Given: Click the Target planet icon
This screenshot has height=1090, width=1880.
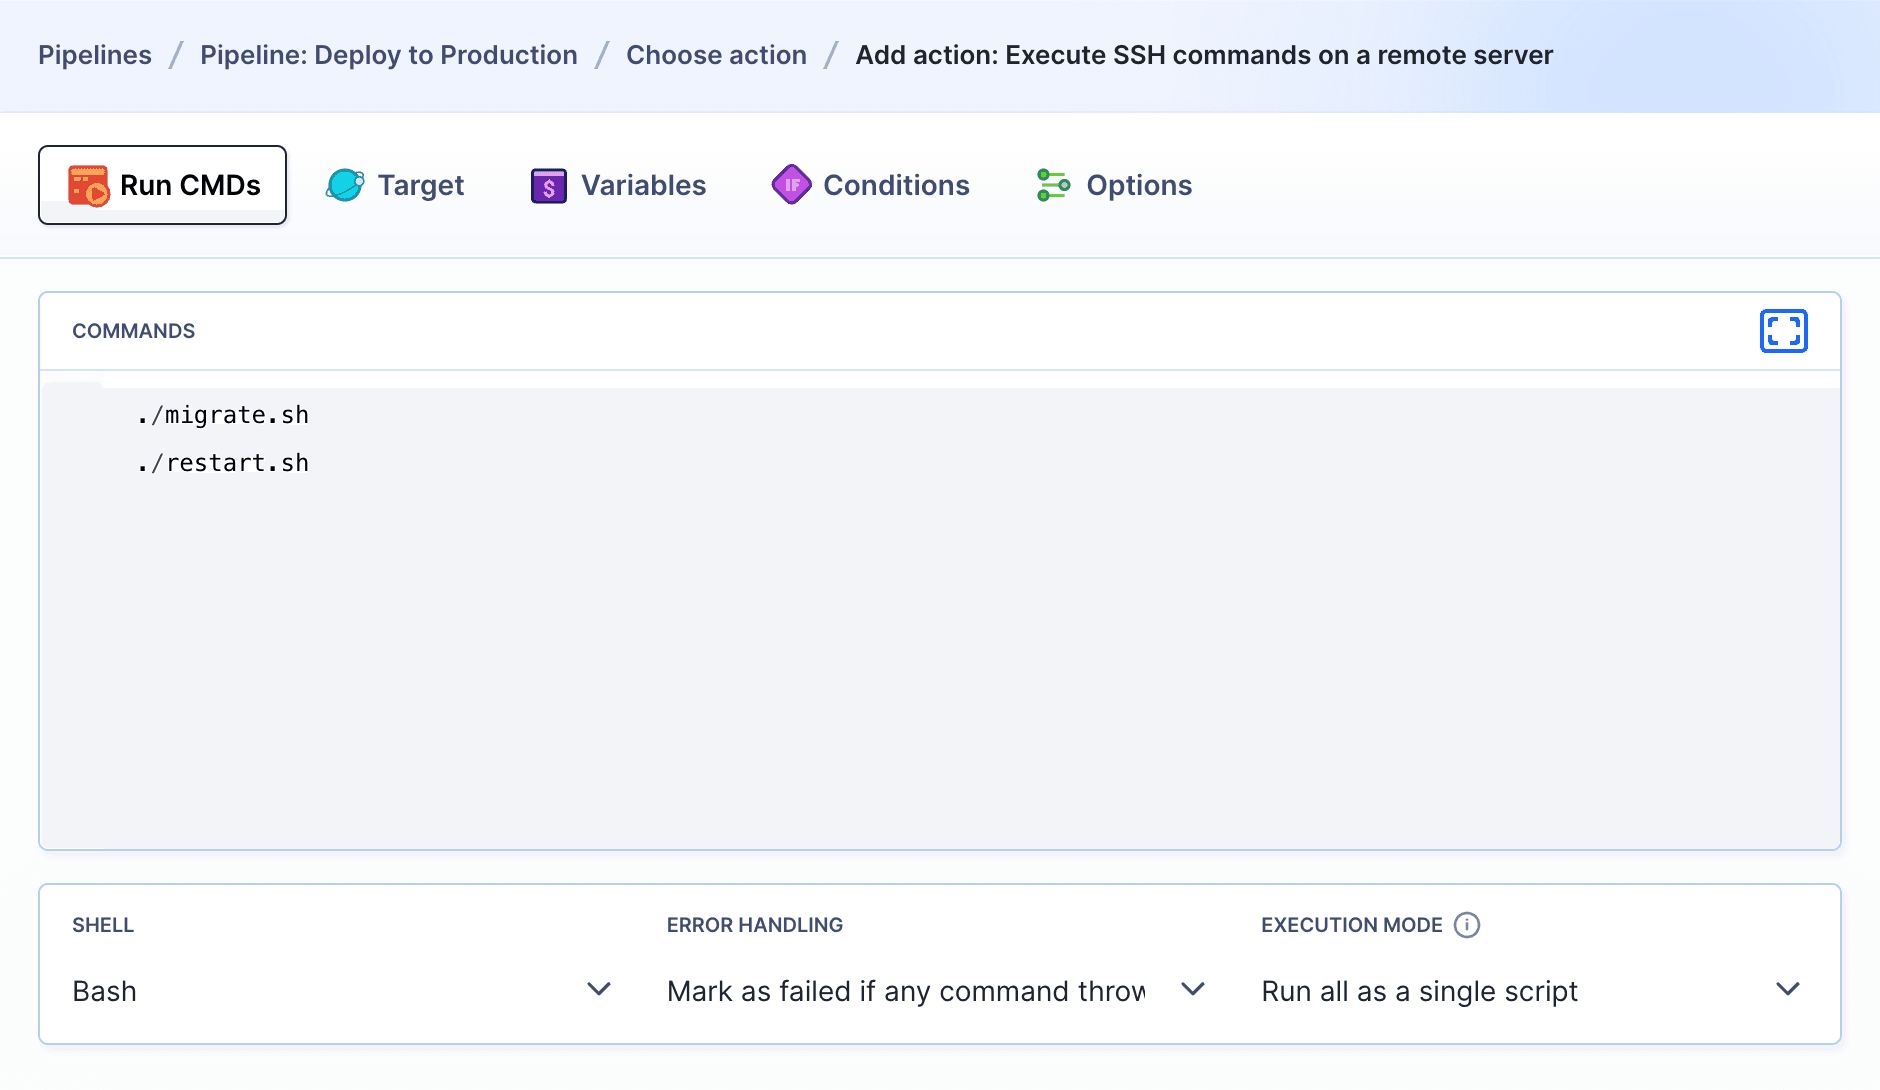Looking at the screenshot, I should (344, 184).
